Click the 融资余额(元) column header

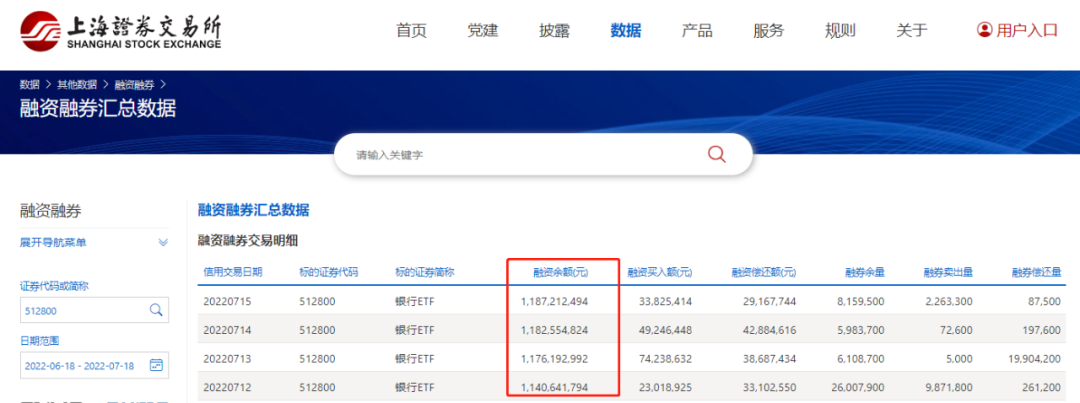pos(561,272)
